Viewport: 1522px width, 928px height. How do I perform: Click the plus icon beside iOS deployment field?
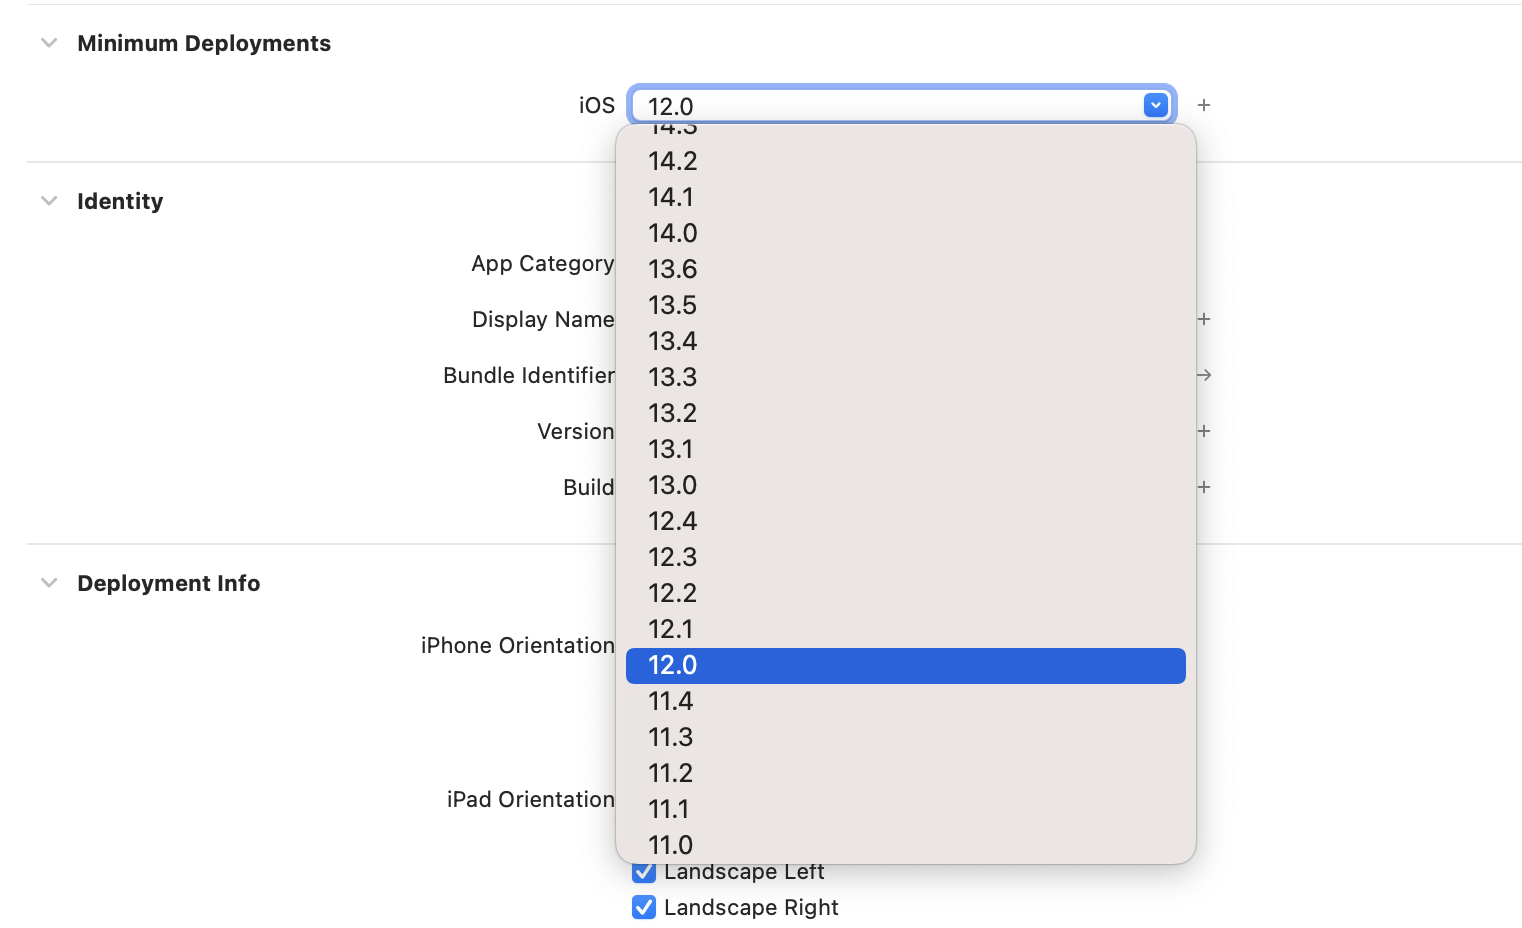[1204, 105]
